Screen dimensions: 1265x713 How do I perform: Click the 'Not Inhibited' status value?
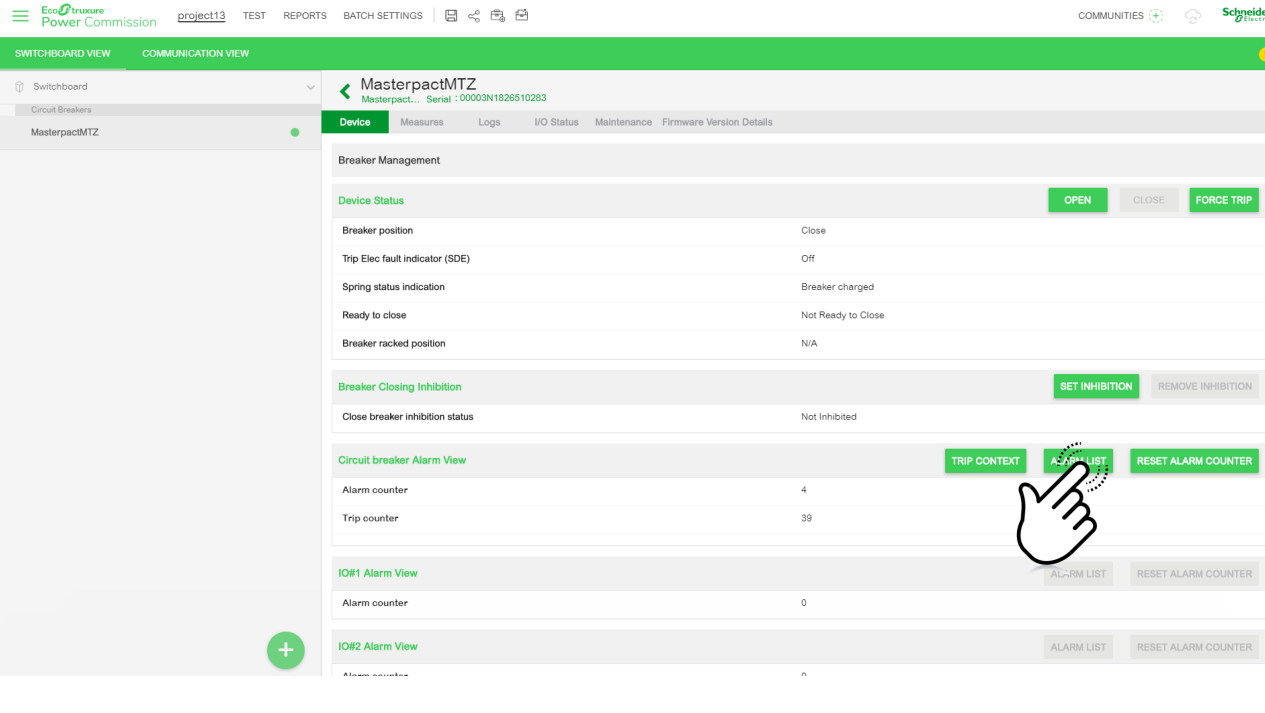829,417
